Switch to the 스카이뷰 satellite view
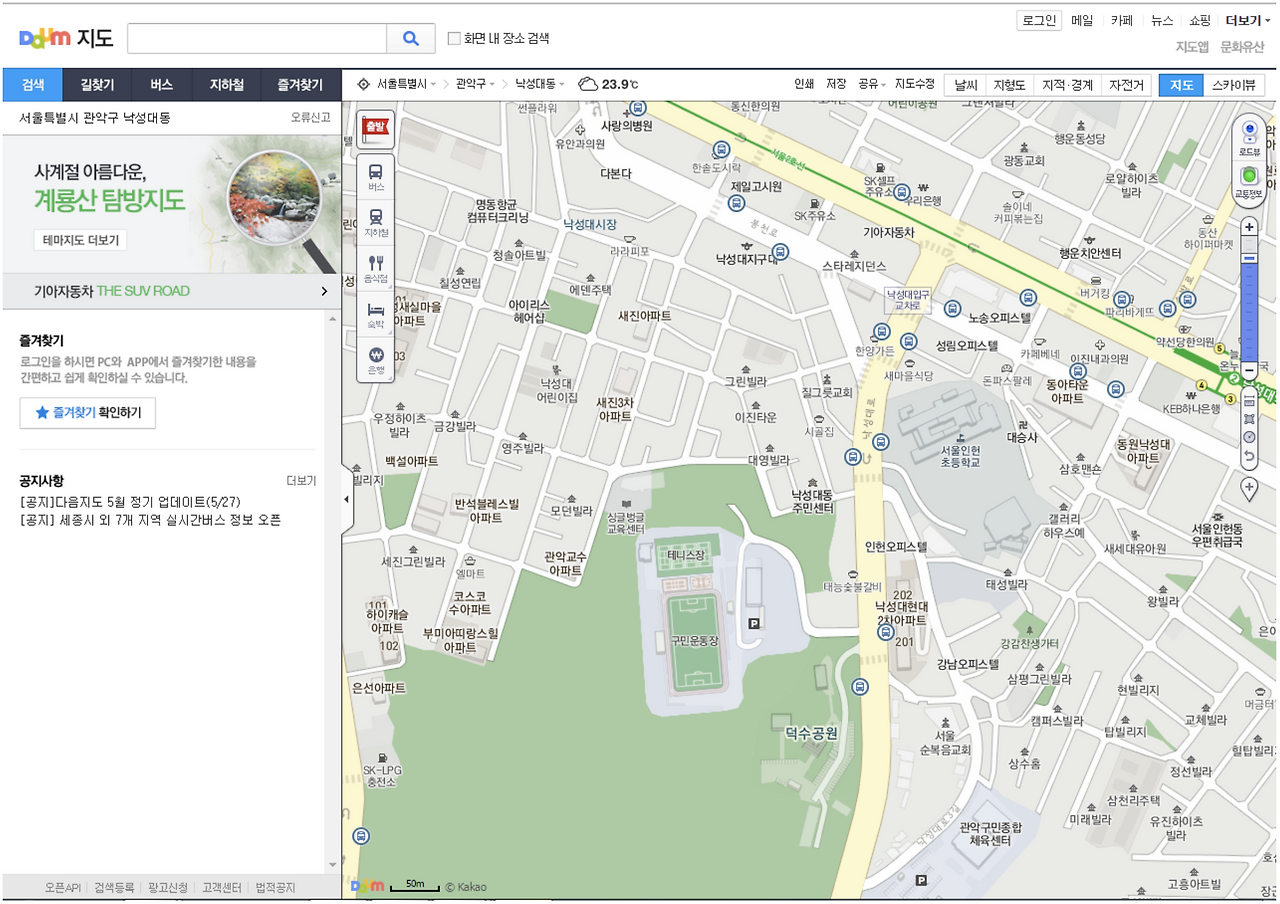This screenshot has width=1280, height=904. 1233,85
